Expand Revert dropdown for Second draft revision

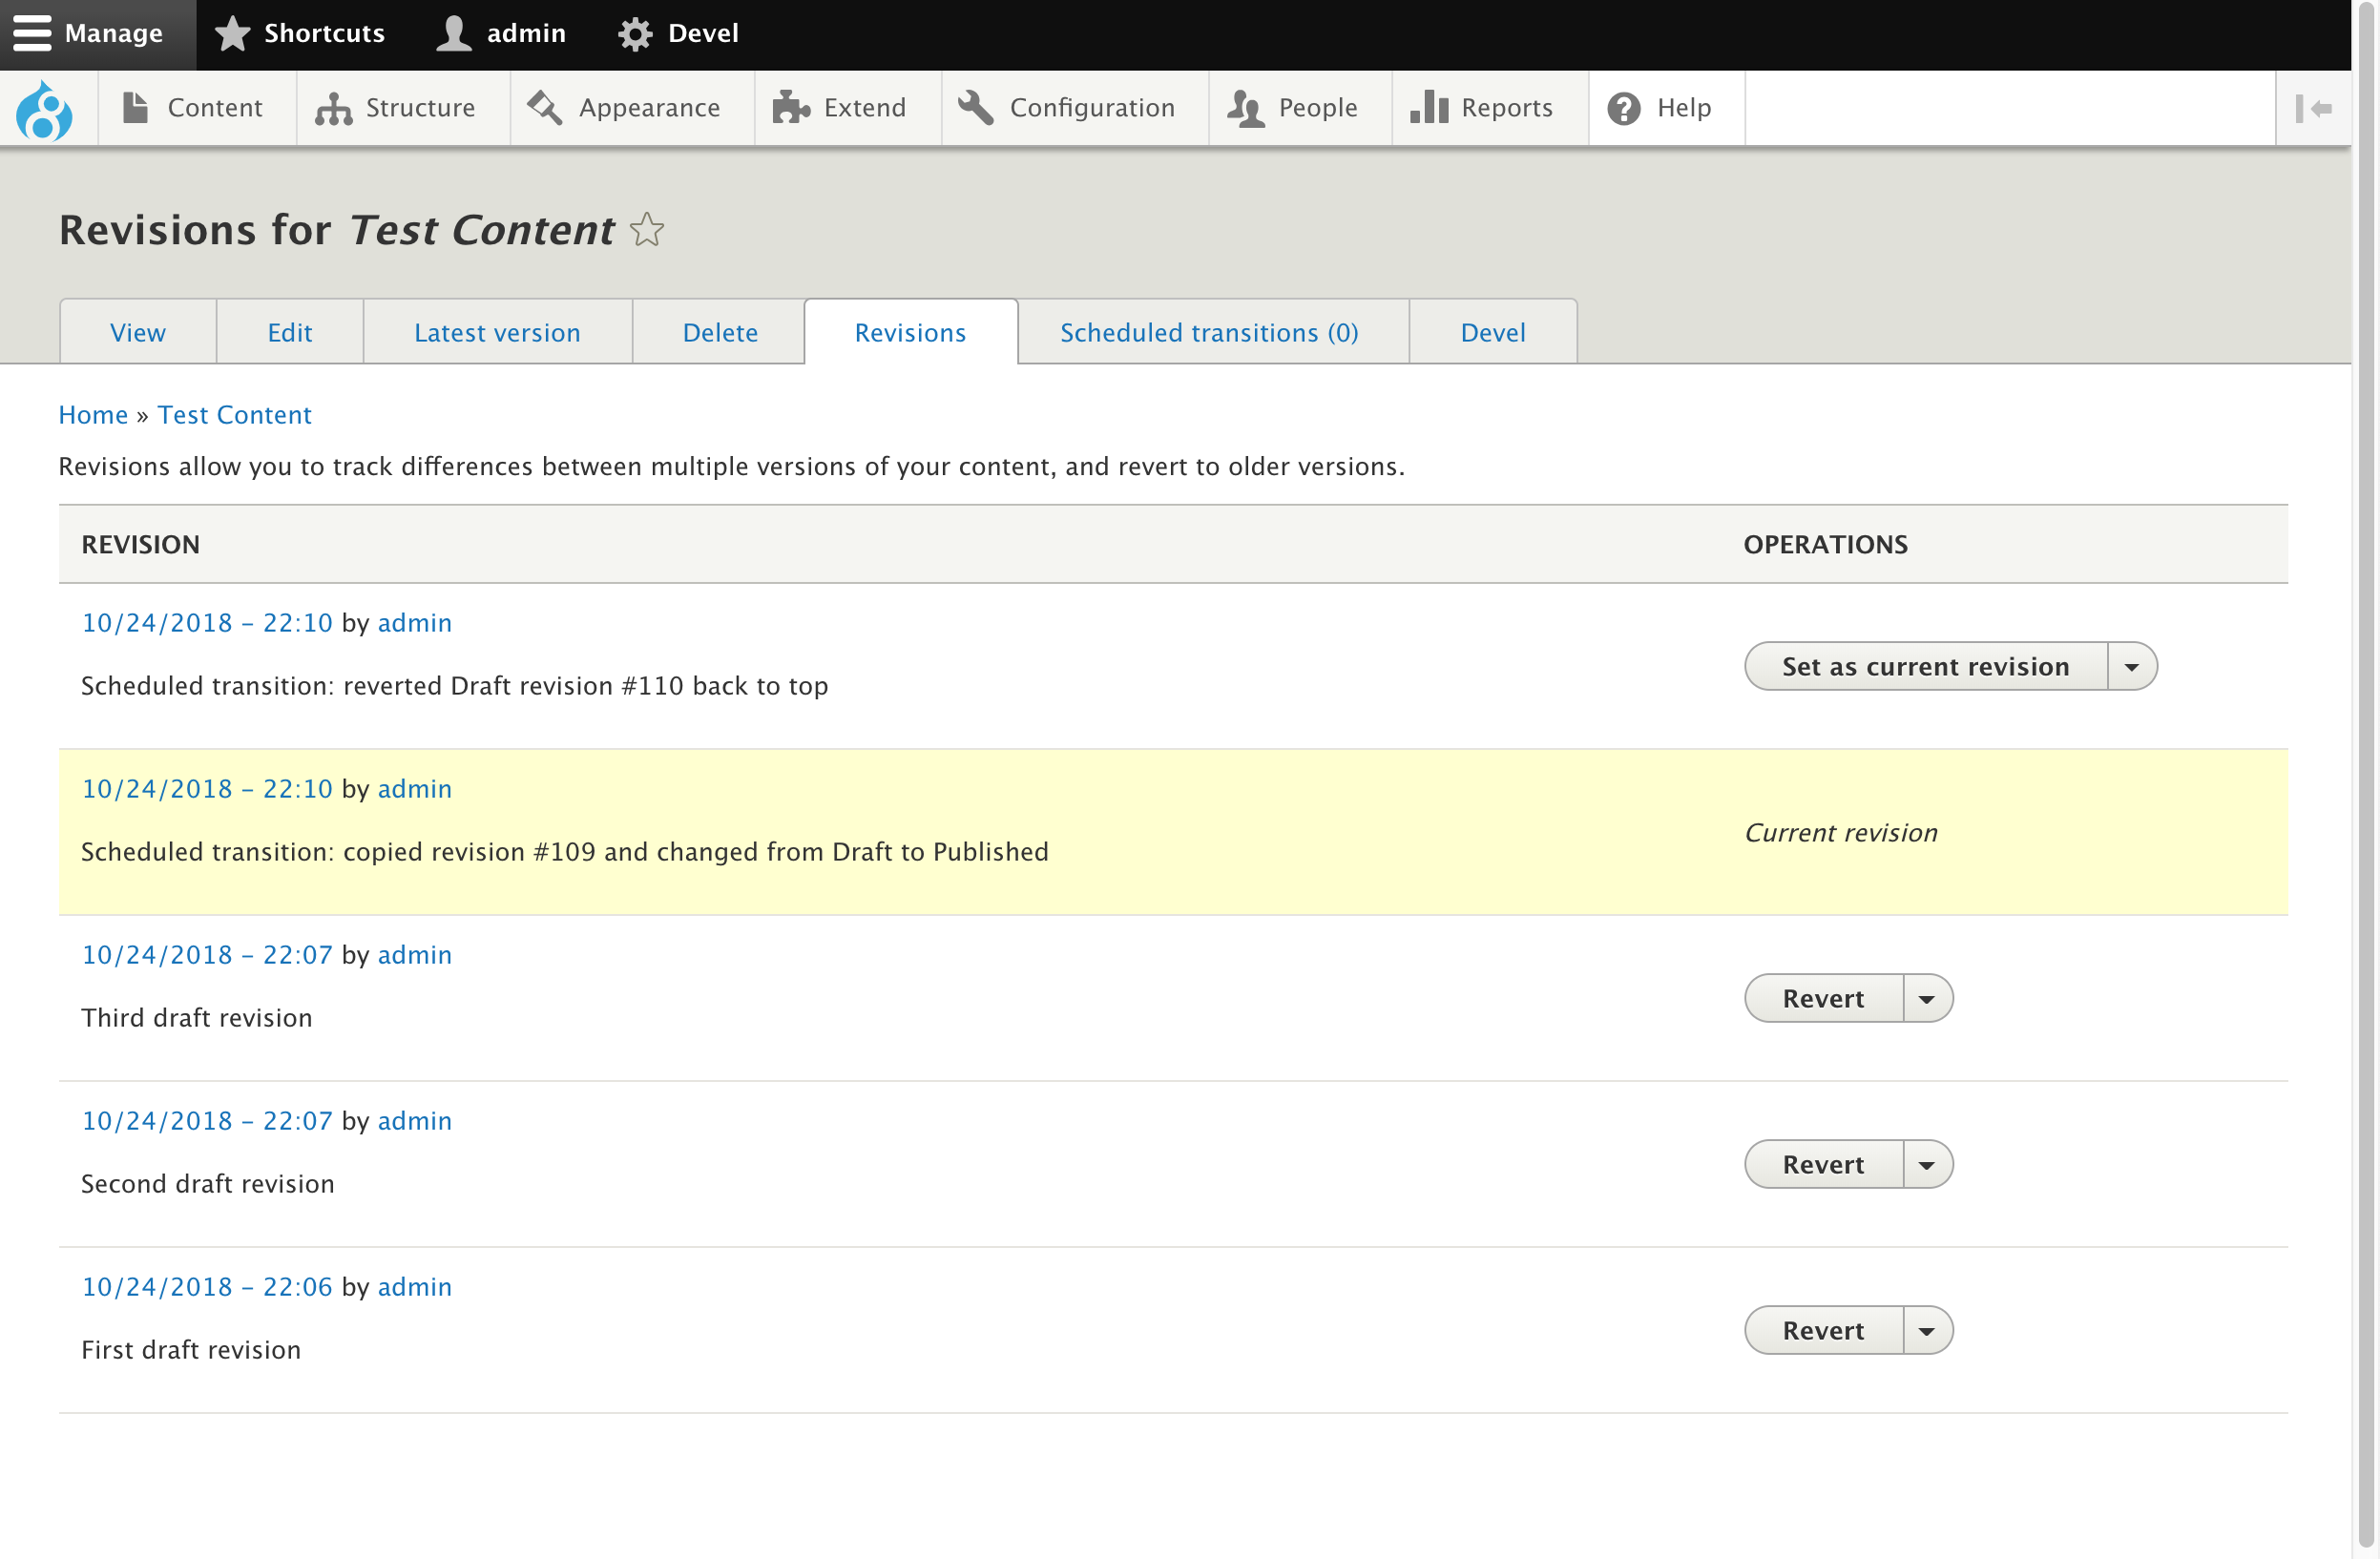tap(1927, 1165)
